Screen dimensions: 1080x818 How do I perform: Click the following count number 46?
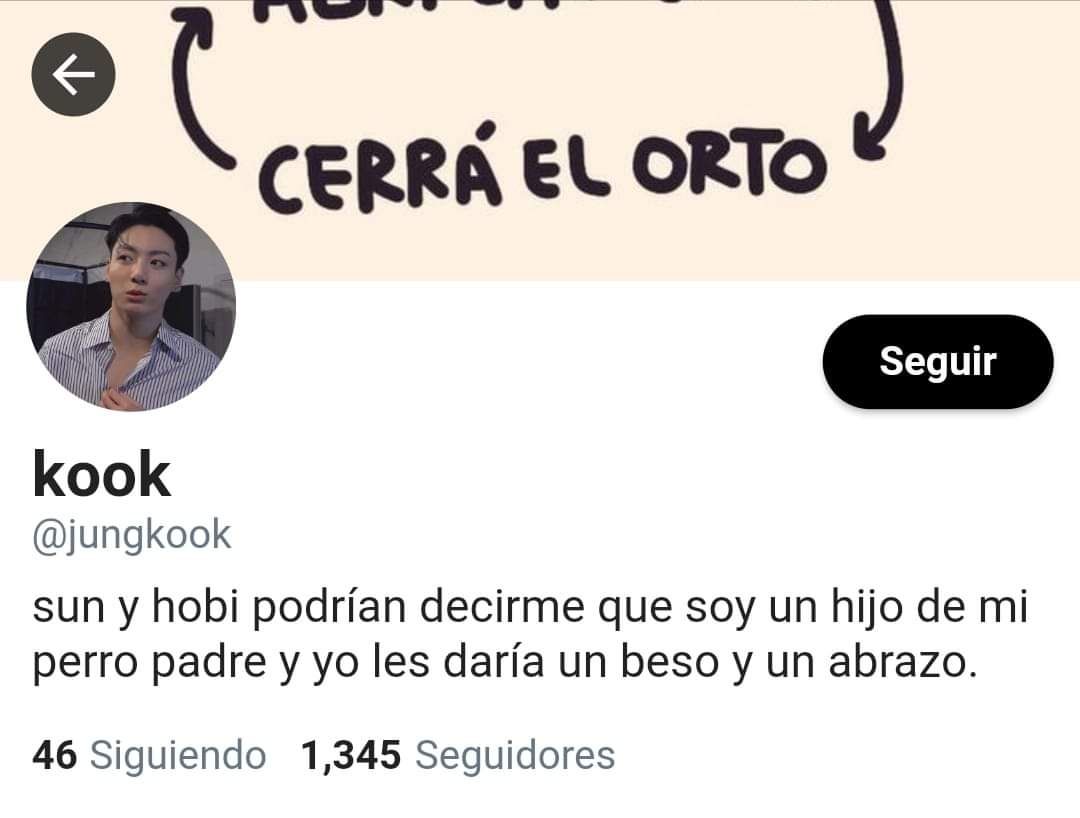click(54, 755)
